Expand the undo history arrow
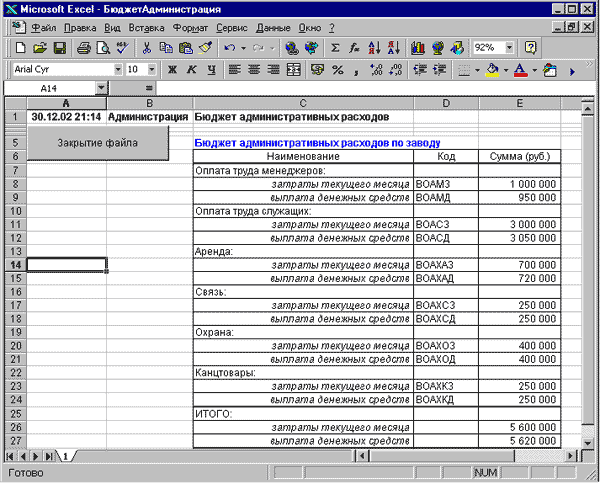The image size is (600, 484). 243,48
